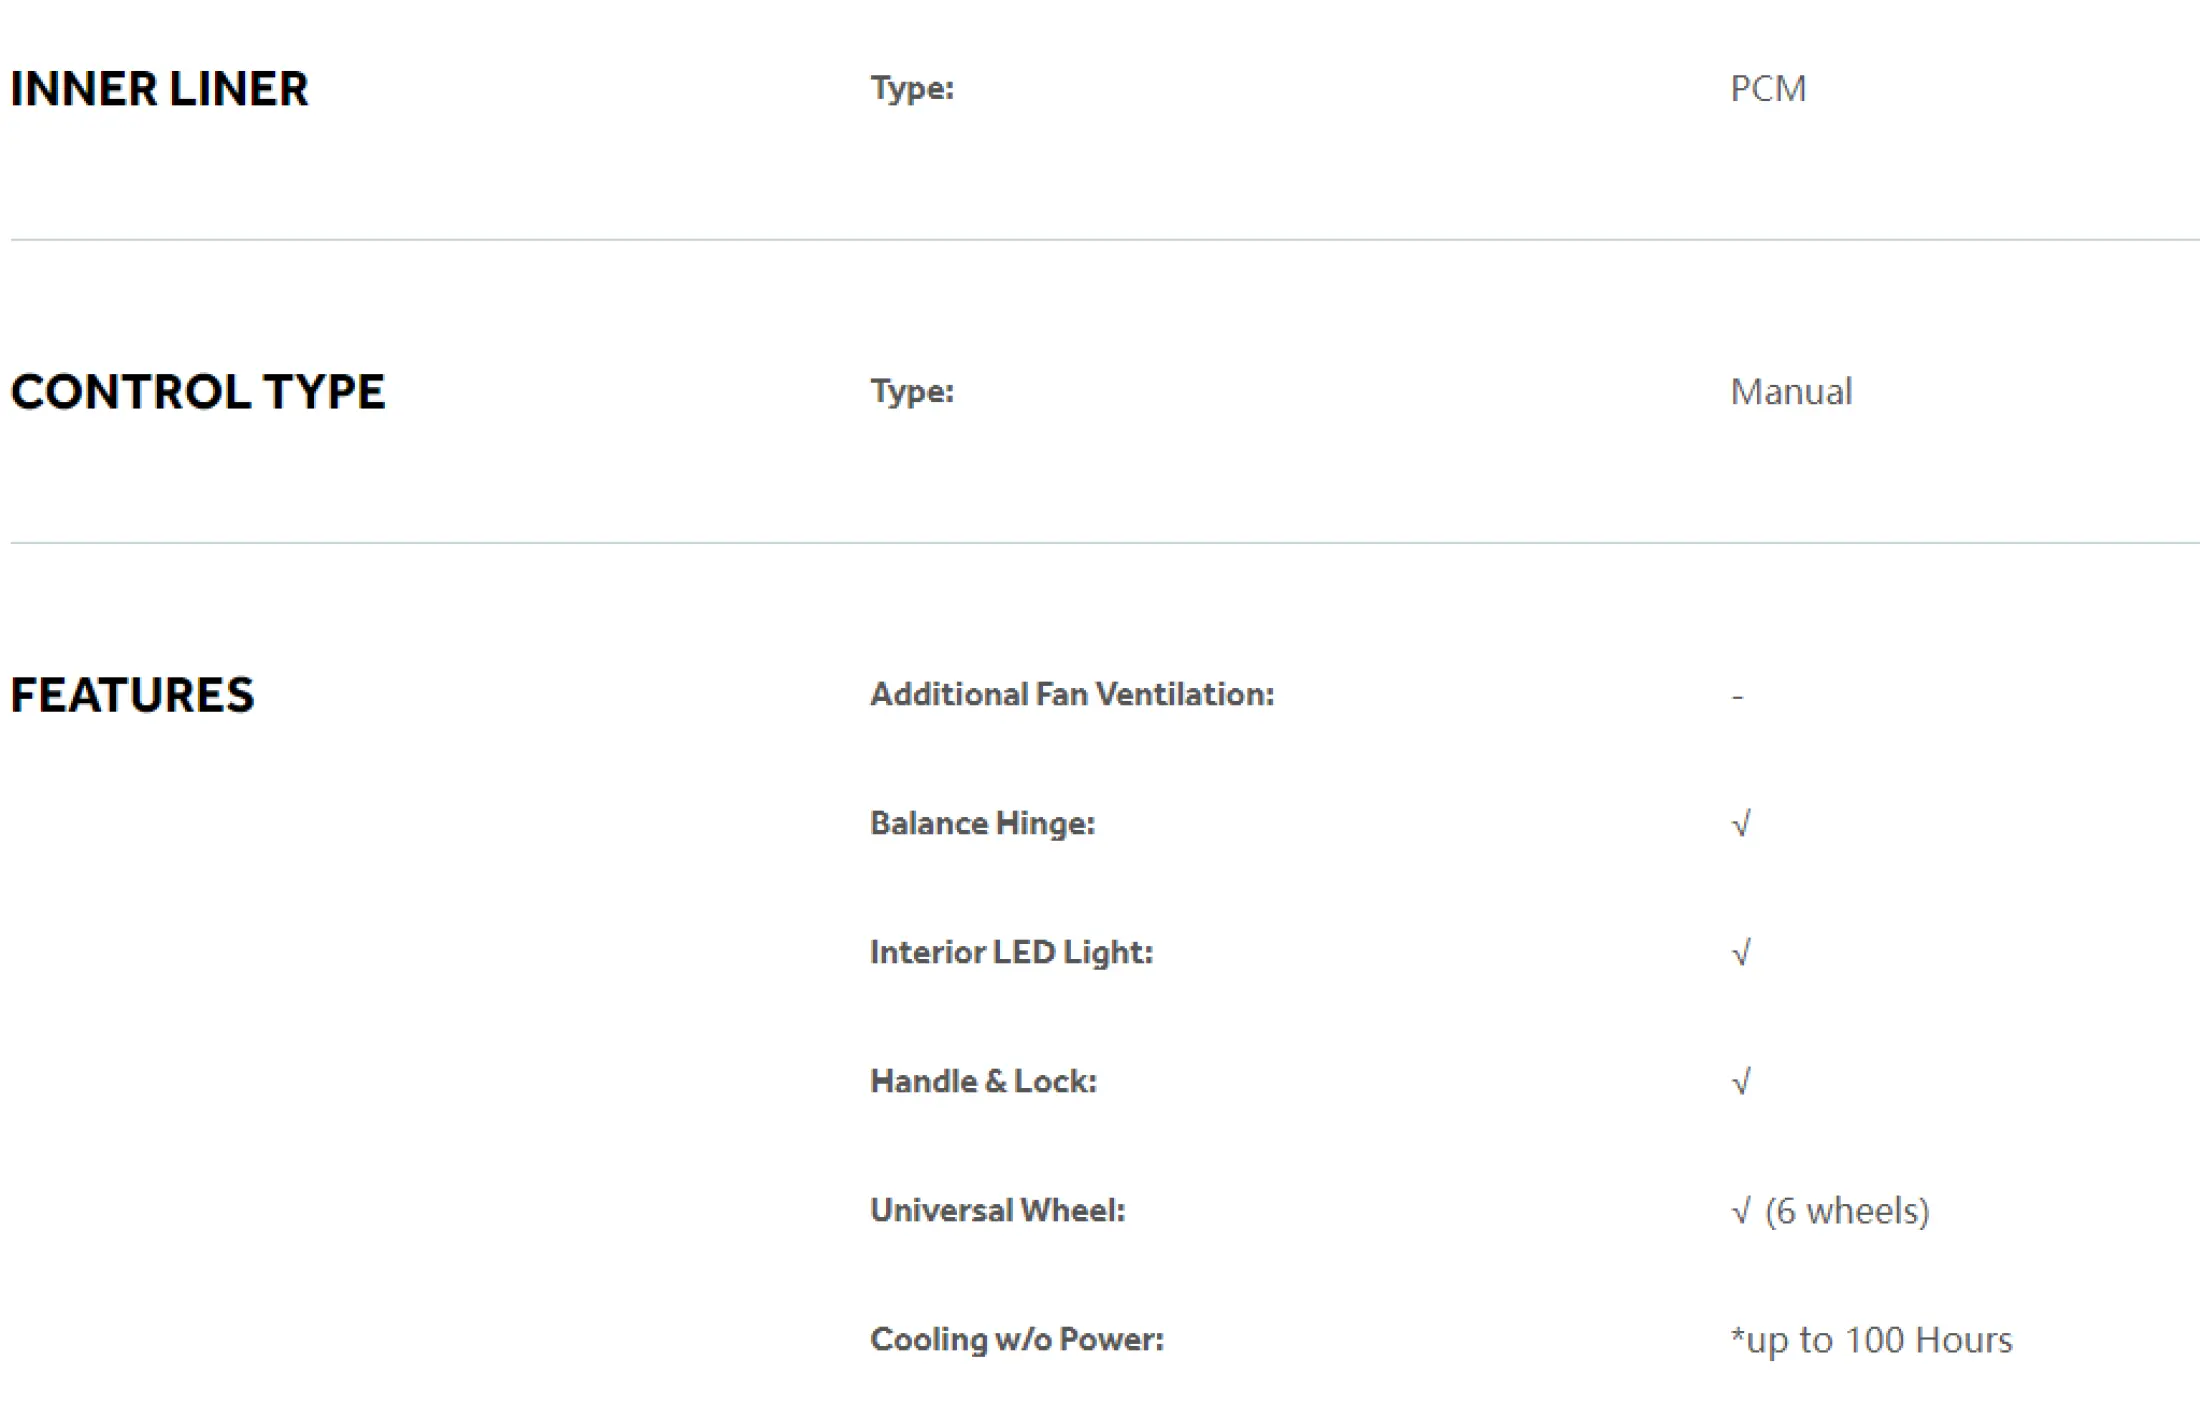Select the PCM inner liner value

coord(1768,89)
